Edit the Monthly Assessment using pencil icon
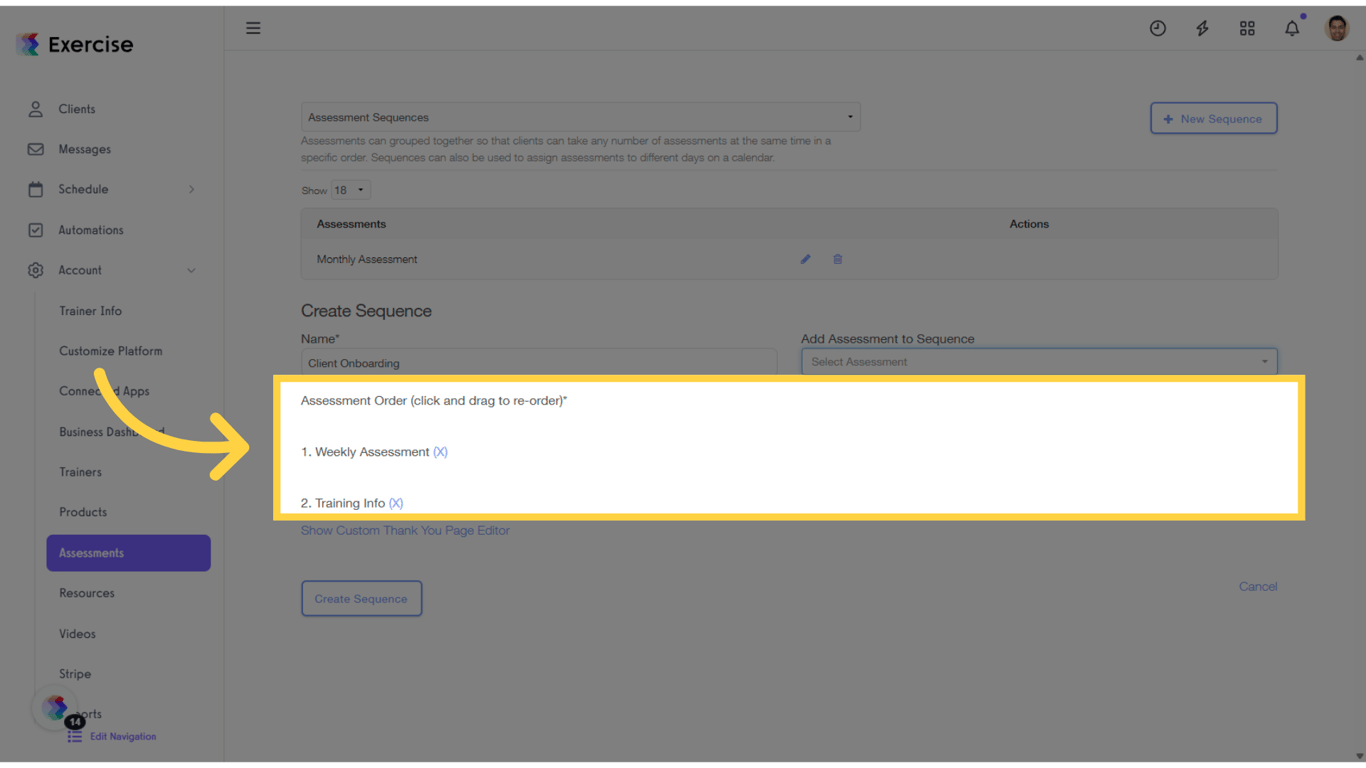The width and height of the screenshot is (1366, 768). (x=805, y=259)
